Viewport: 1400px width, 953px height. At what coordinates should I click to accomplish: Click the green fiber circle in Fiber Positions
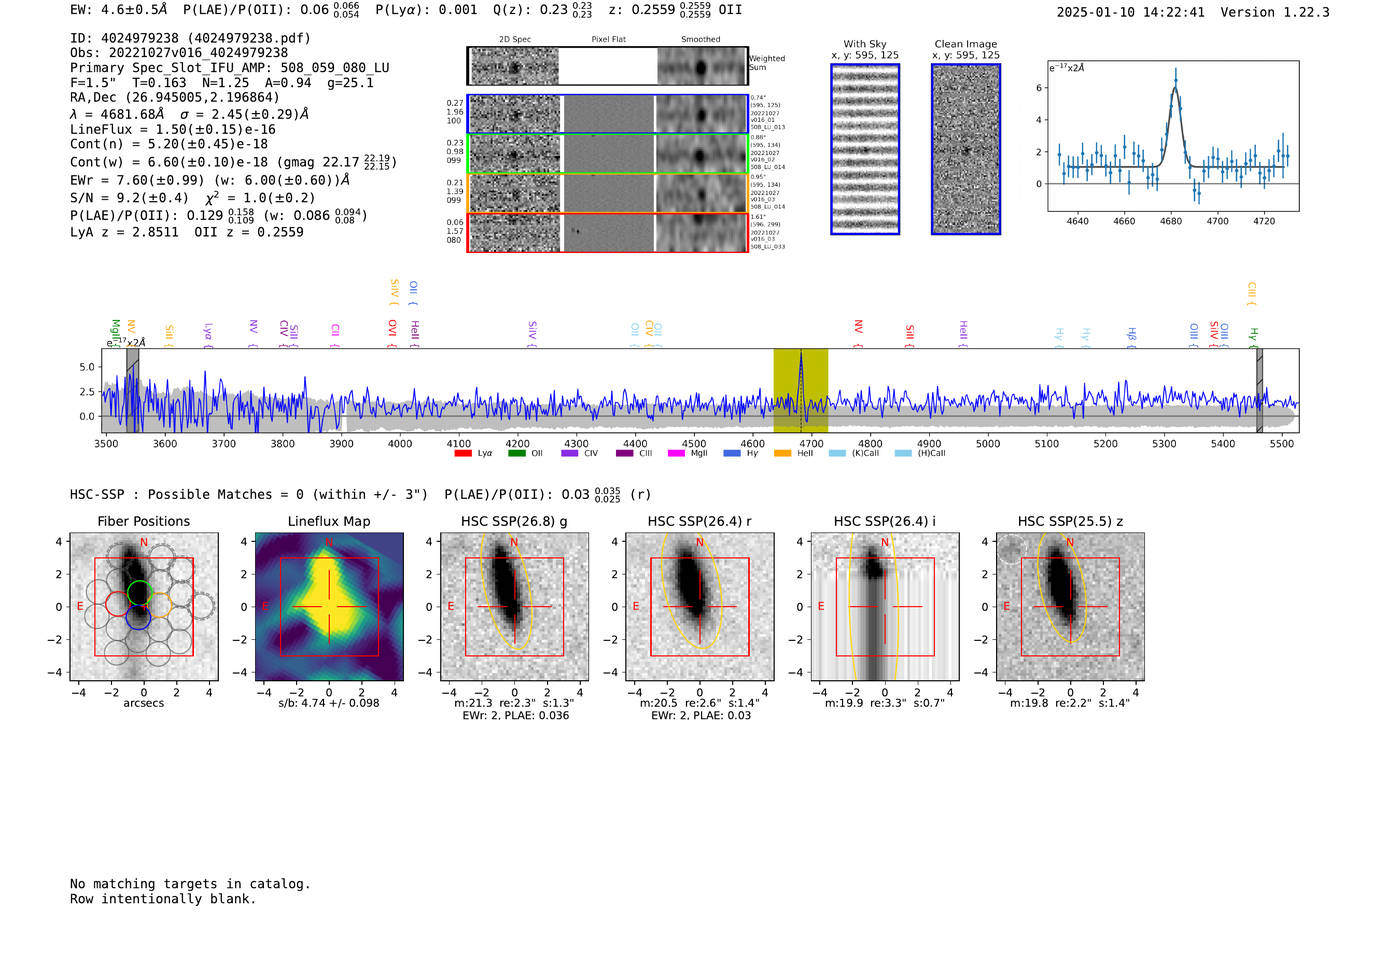(x=139, y=592)
